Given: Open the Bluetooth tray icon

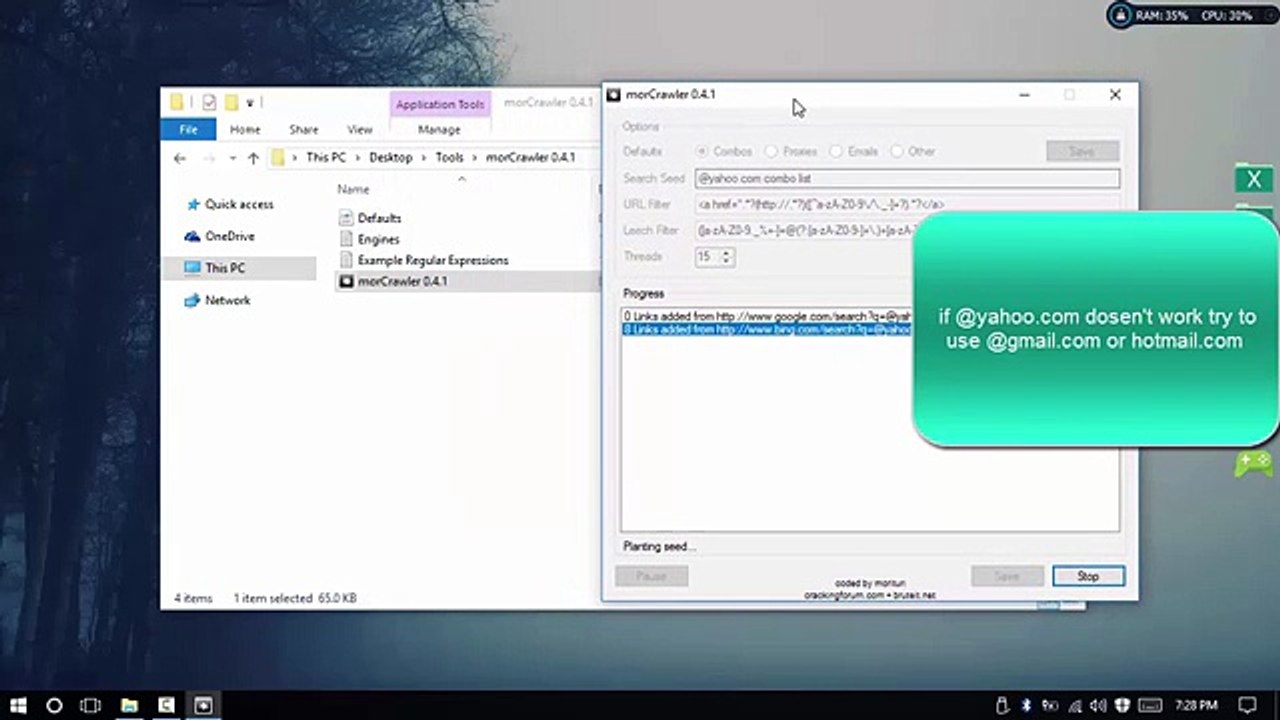Looking at the screenshot, I should coord(1026,705).
